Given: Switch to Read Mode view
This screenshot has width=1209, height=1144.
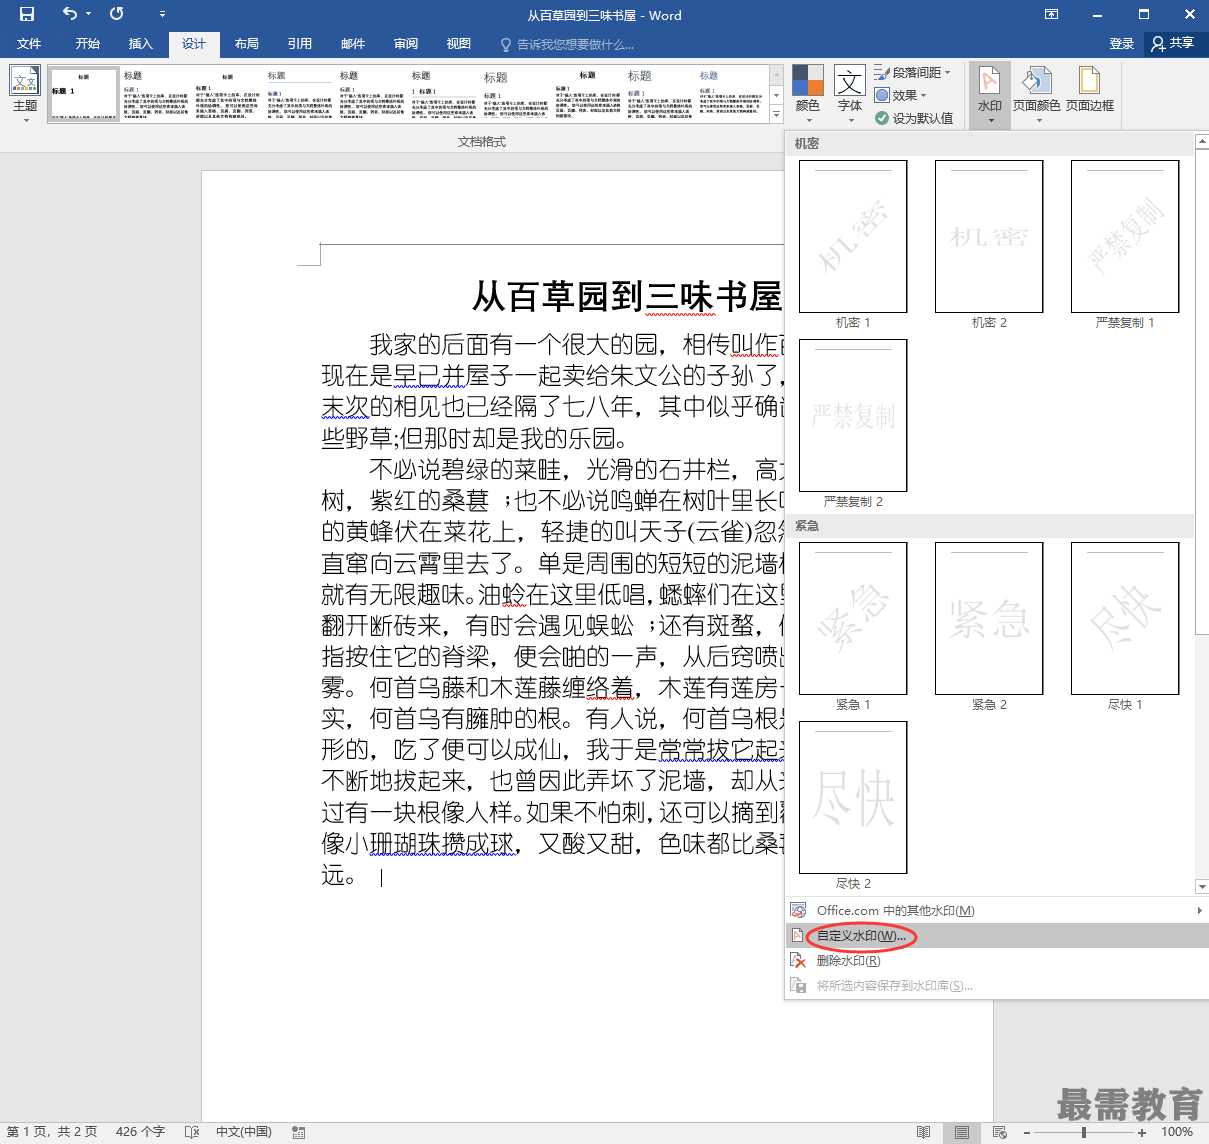Looking at the screenshot, I should point(923,1132).
